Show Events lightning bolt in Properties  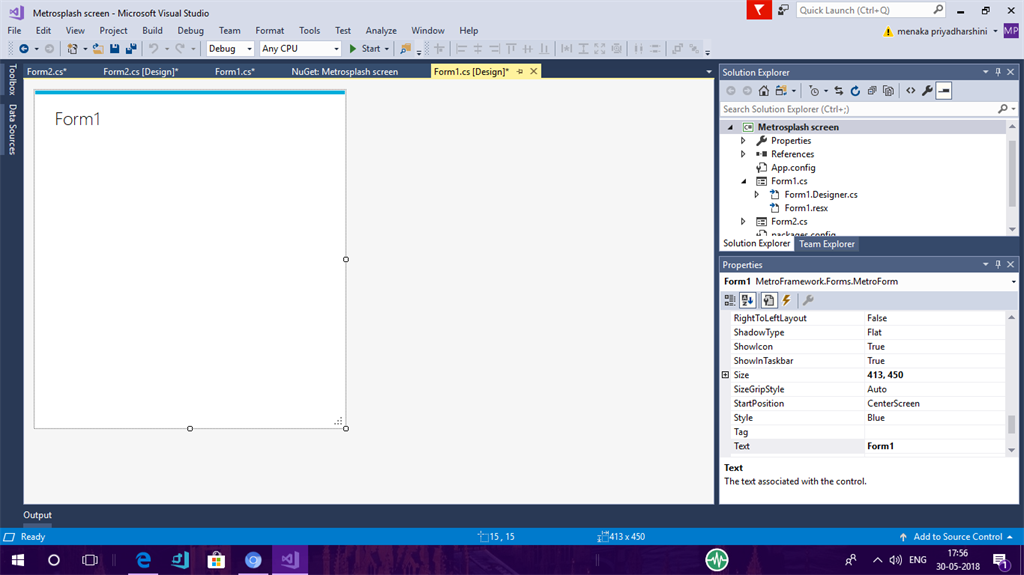pyautogui.click(x=787, y=300)
